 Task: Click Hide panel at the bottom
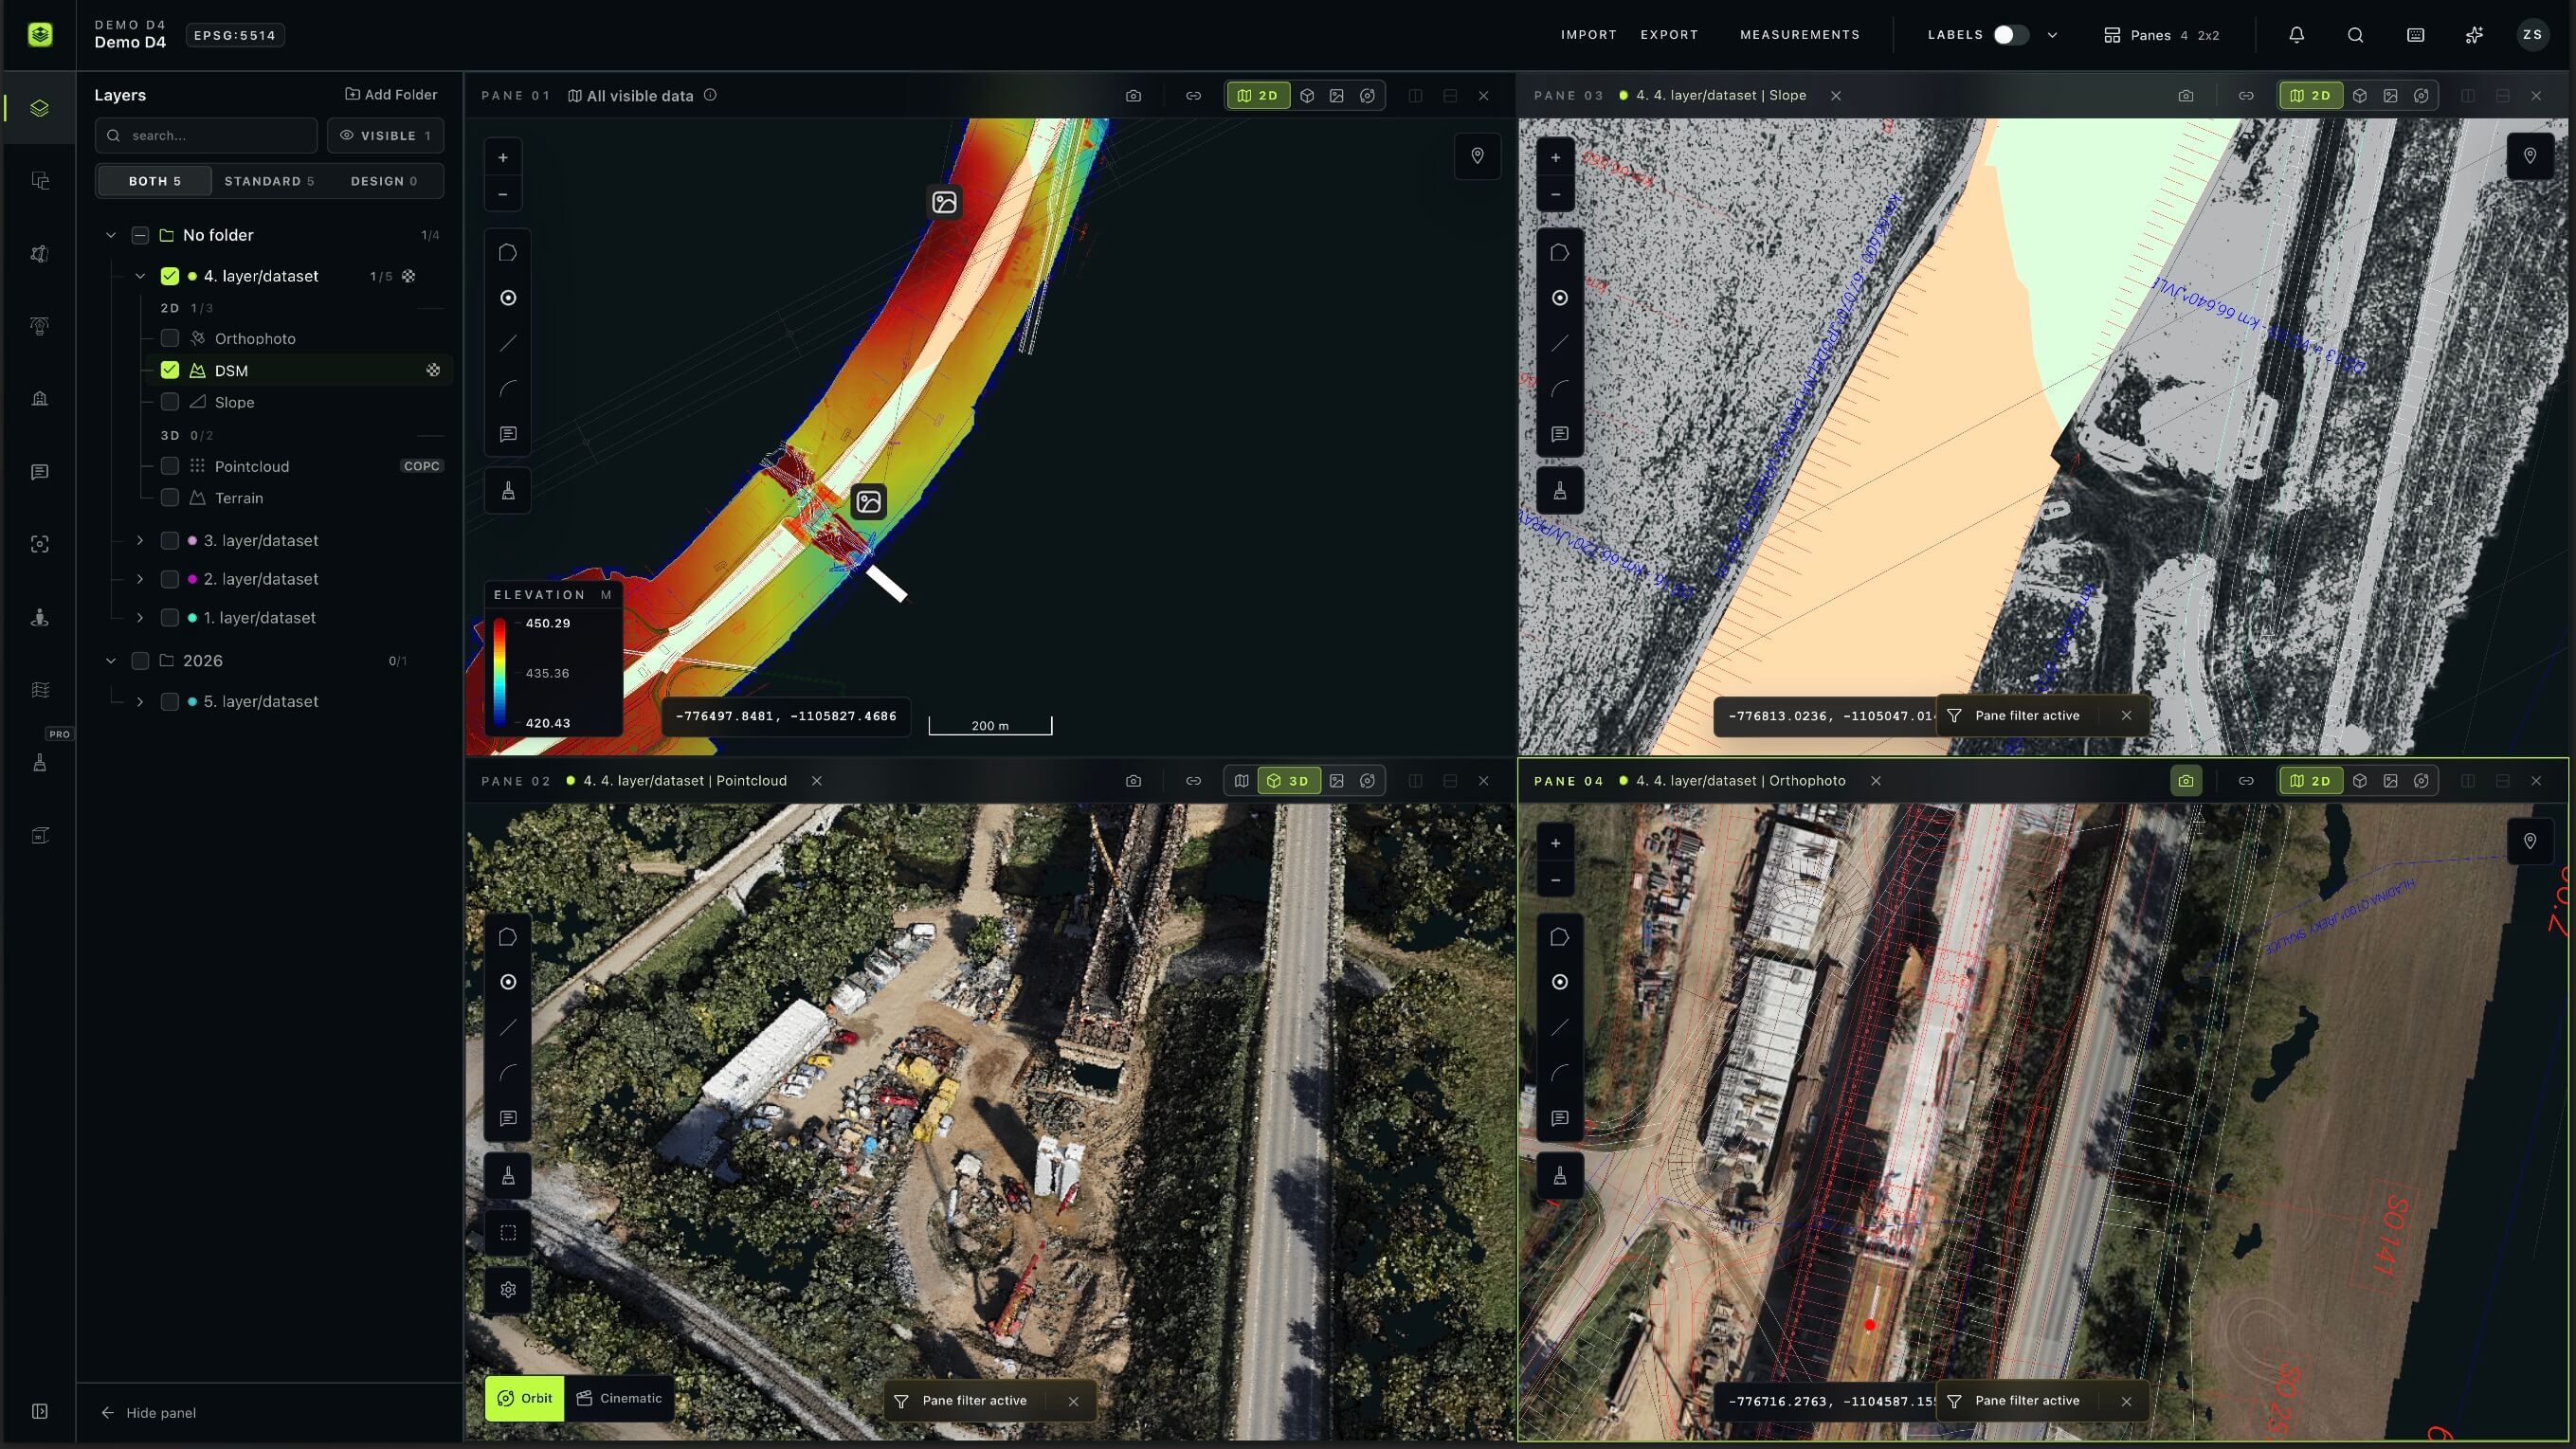coord(148,1413)
